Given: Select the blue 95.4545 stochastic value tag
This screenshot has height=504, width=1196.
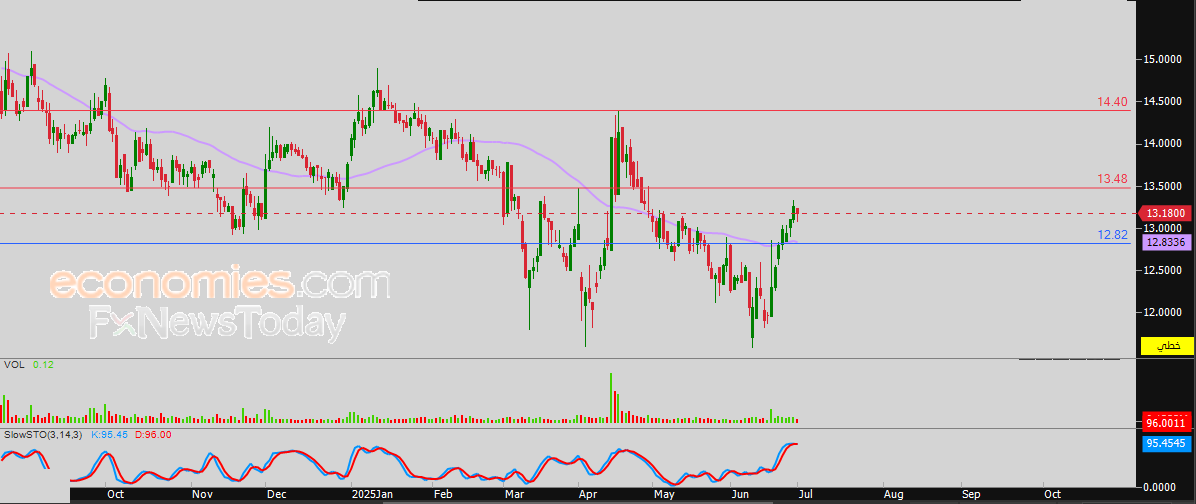Looking at the screenshot, I should tap(1167, 443).
